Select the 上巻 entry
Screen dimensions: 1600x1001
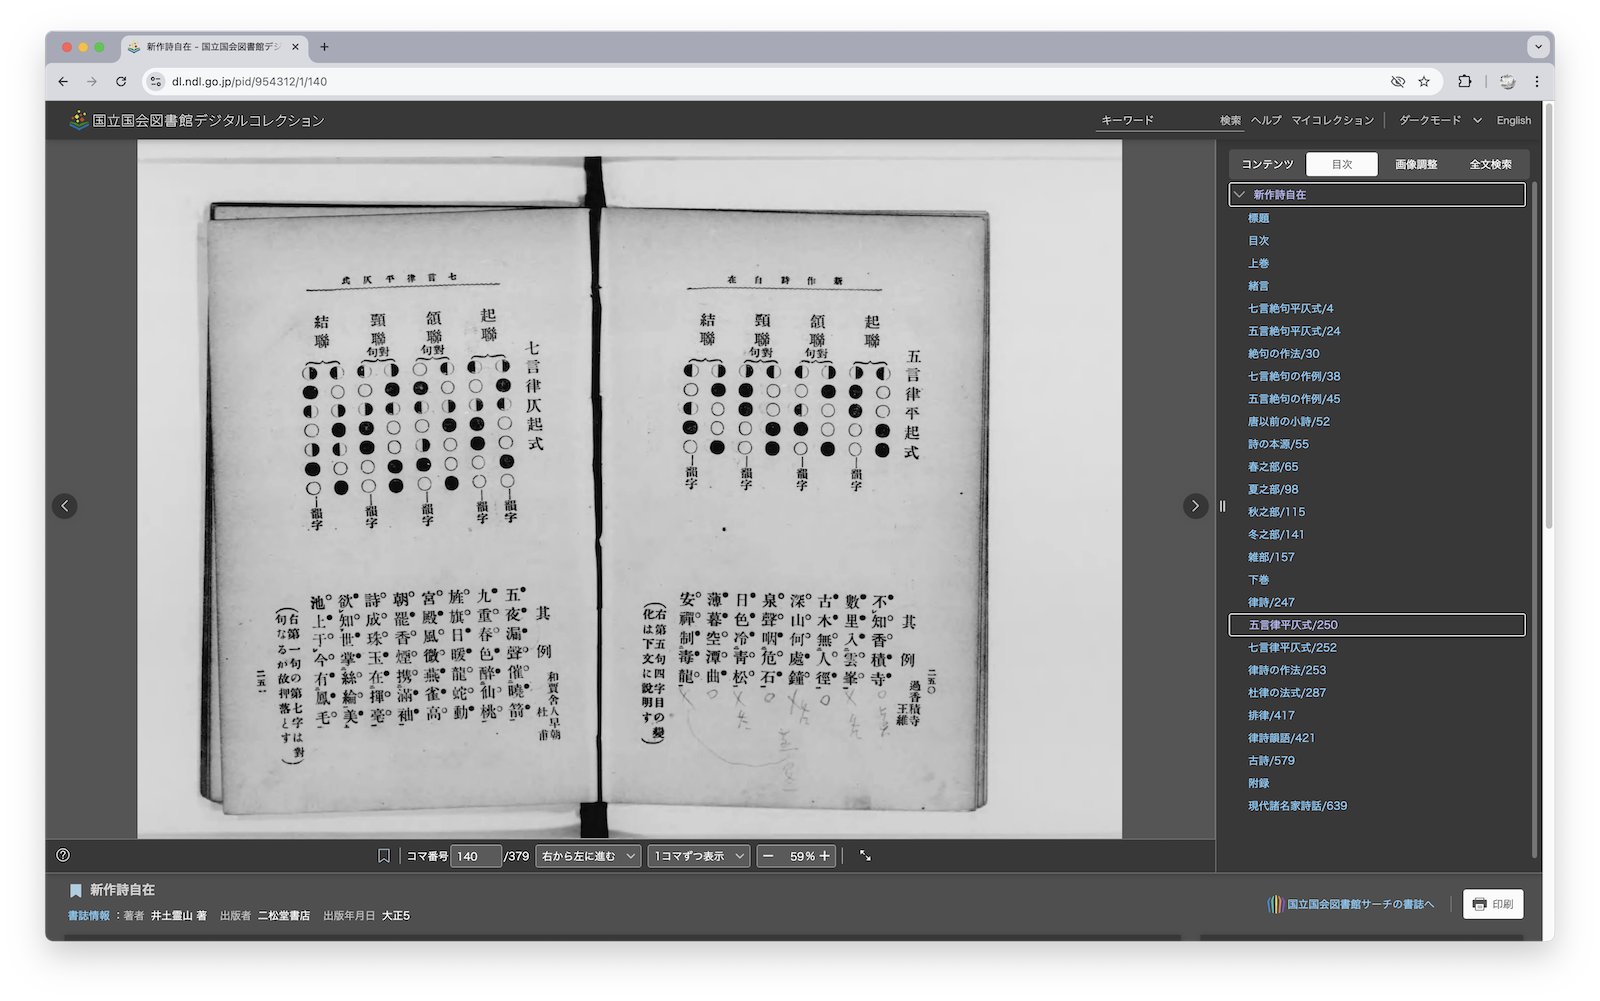coord(1258,263)
